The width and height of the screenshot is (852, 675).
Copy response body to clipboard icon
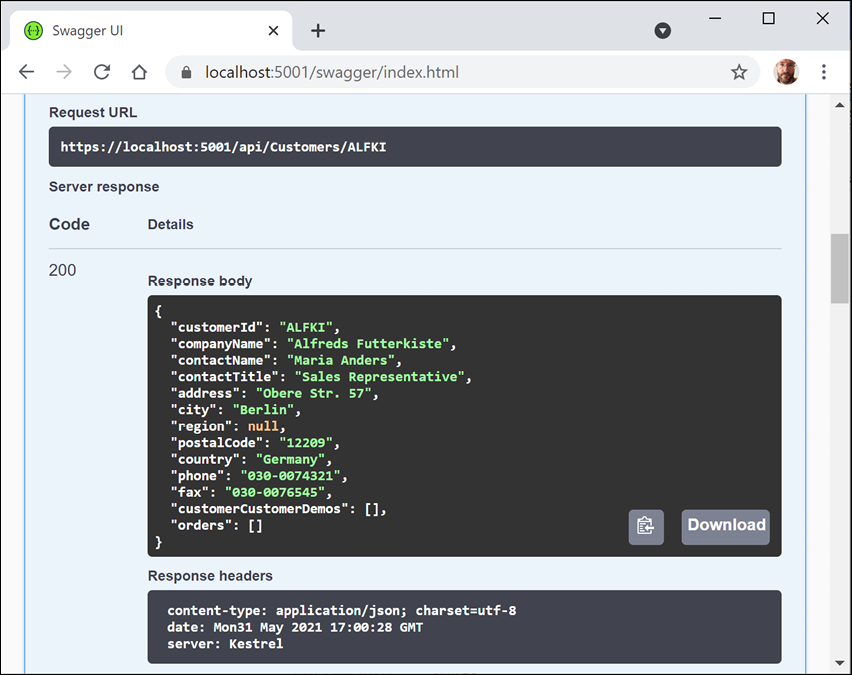646,527
